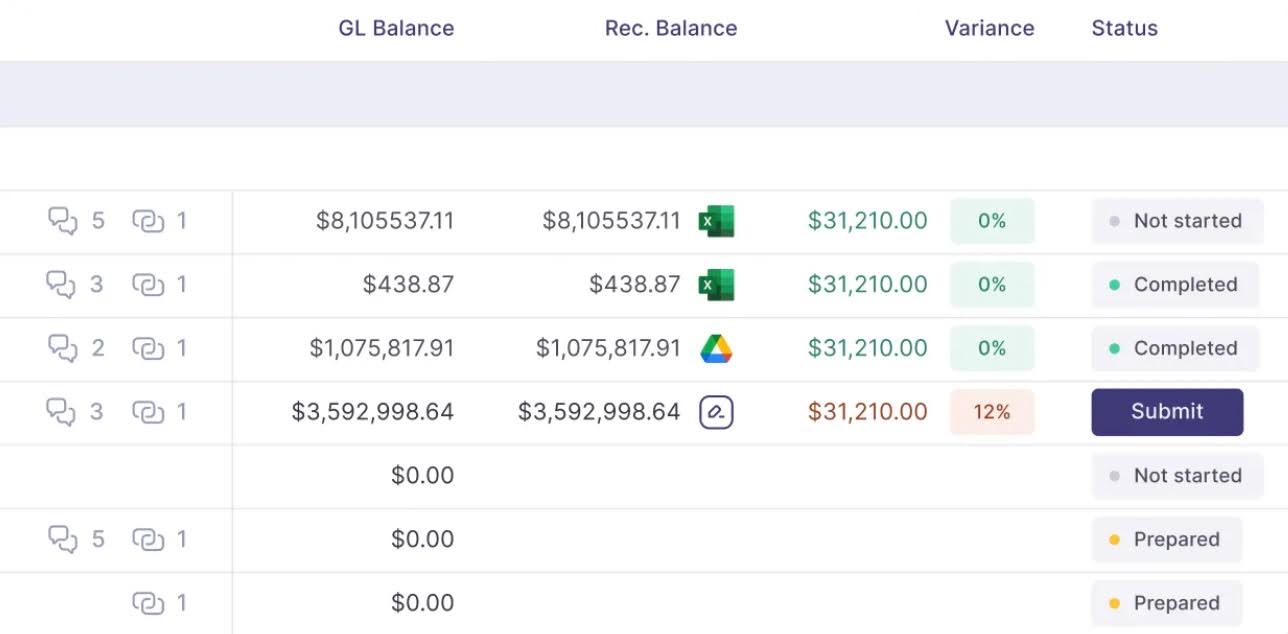Click the 0% variance chip on first row
The width and height of the screenshot is (1288, 634).
click(992, 221)
